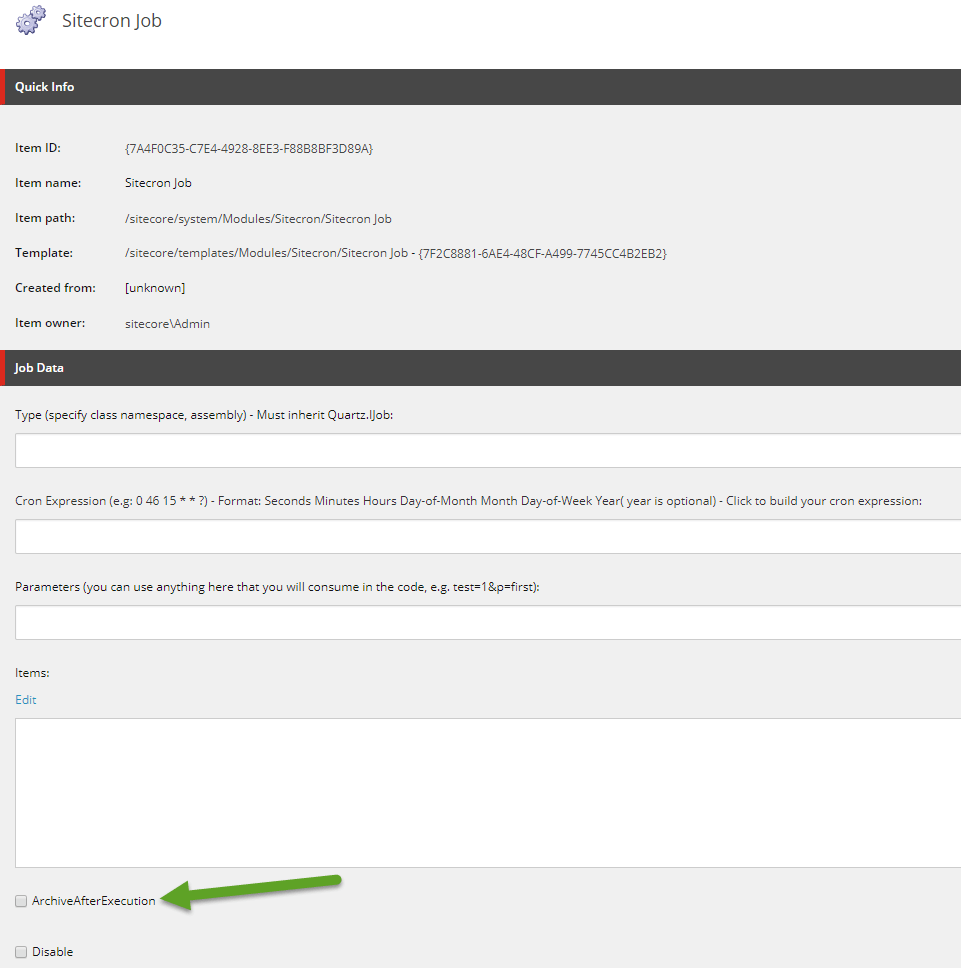This screenshot has width=961, height=968.
Task: Click the ArchiveAfterExecution label text
Action: (x=94, y=901)
